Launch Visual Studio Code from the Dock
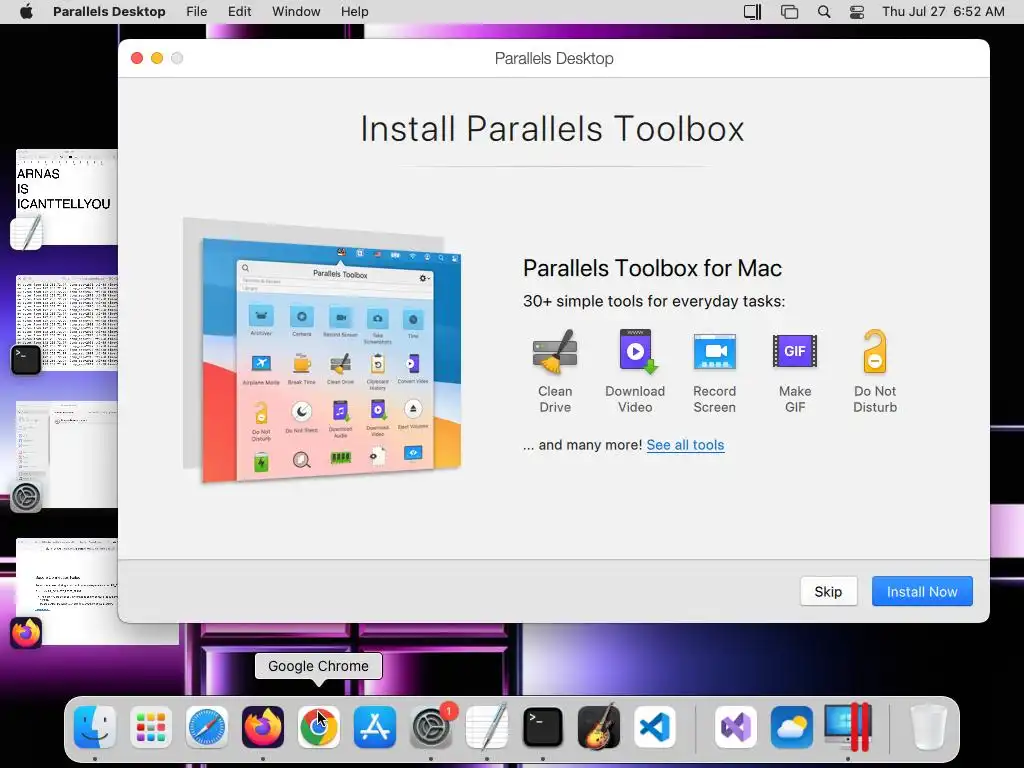1024x768 pixels. tap(655, 727)
